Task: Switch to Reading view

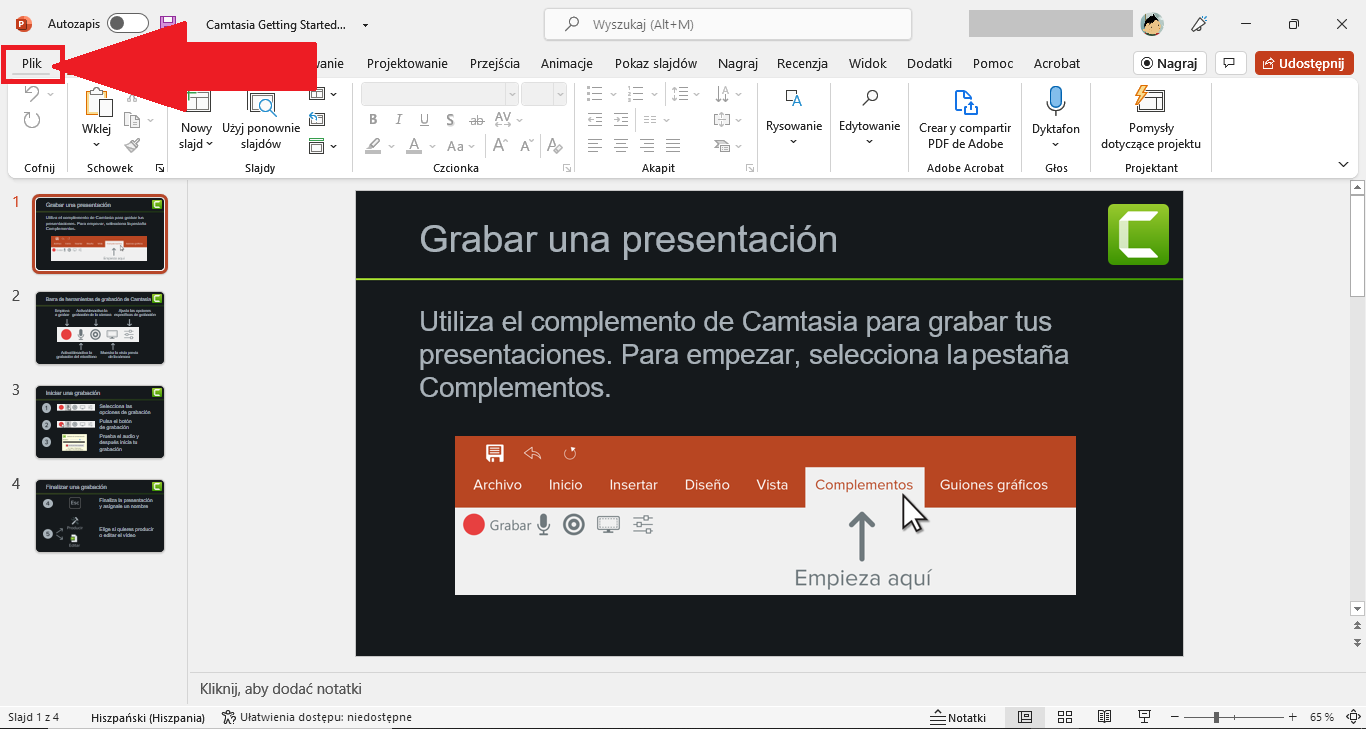Action: click(1104, 717)
